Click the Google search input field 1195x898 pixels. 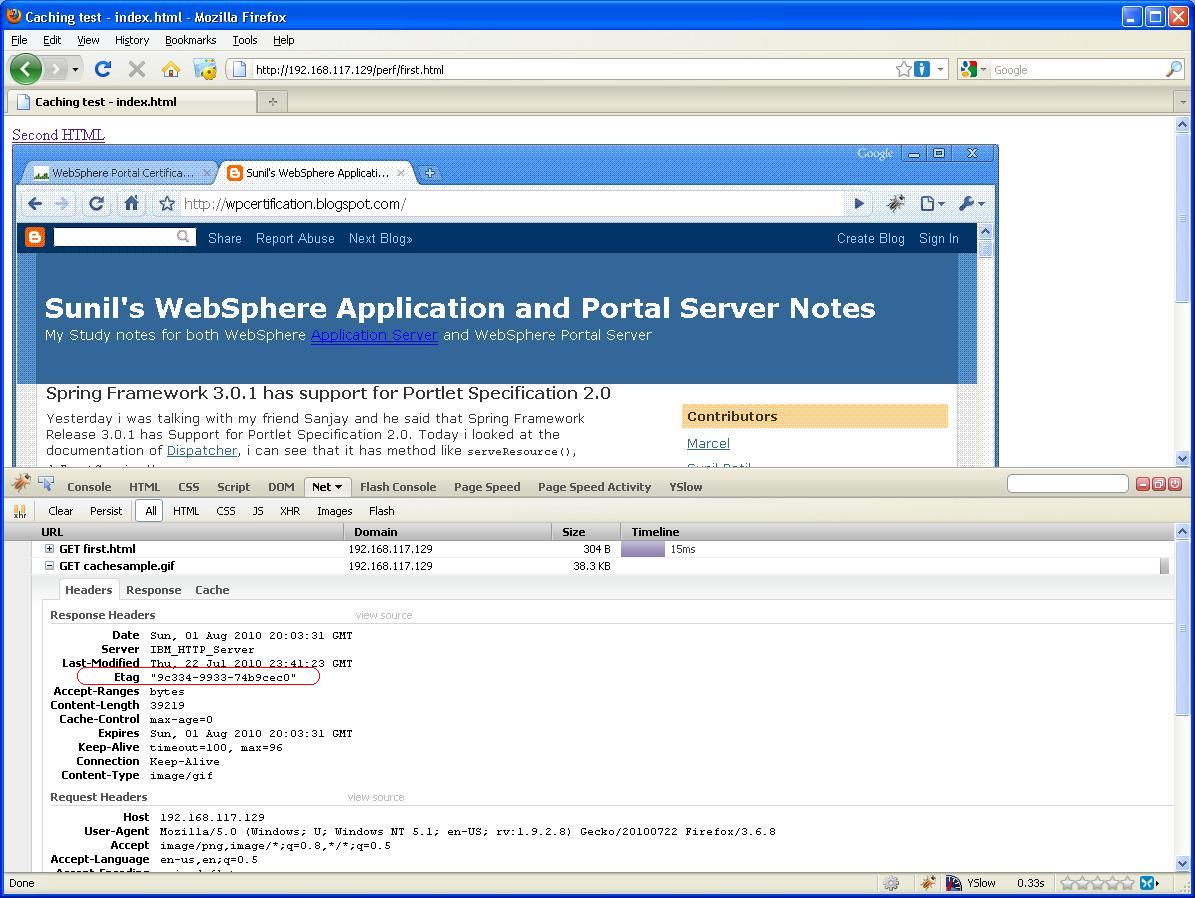click(x=1077, y=69)
